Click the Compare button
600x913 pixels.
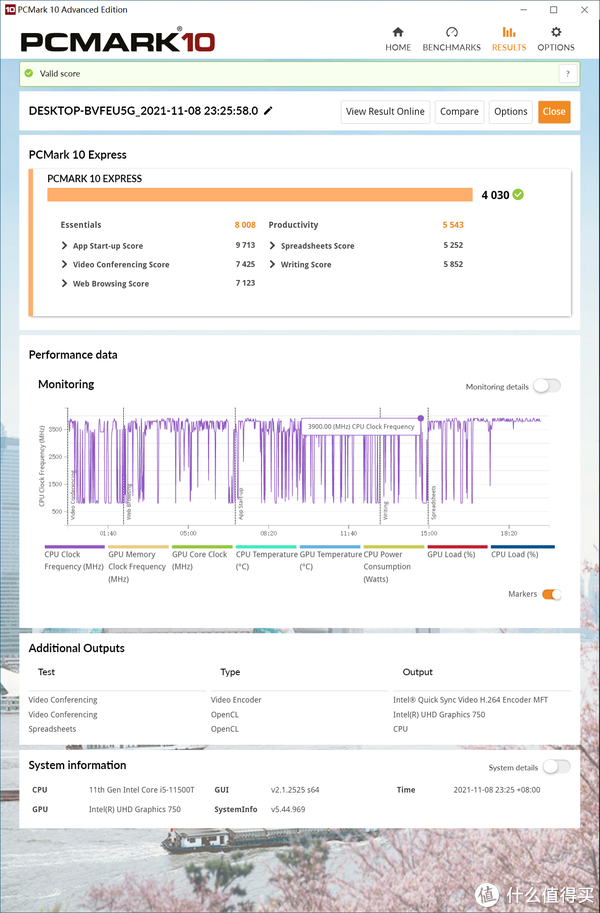coord(459,112)
